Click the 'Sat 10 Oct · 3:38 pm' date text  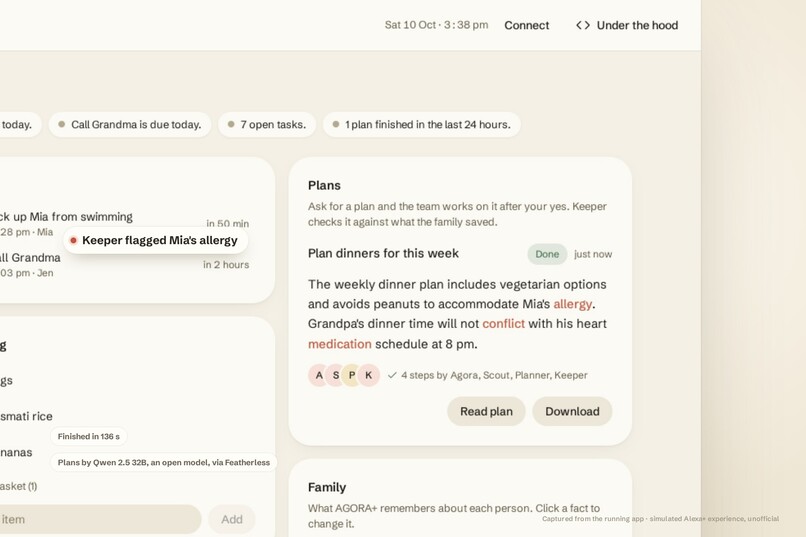(436, 25)
